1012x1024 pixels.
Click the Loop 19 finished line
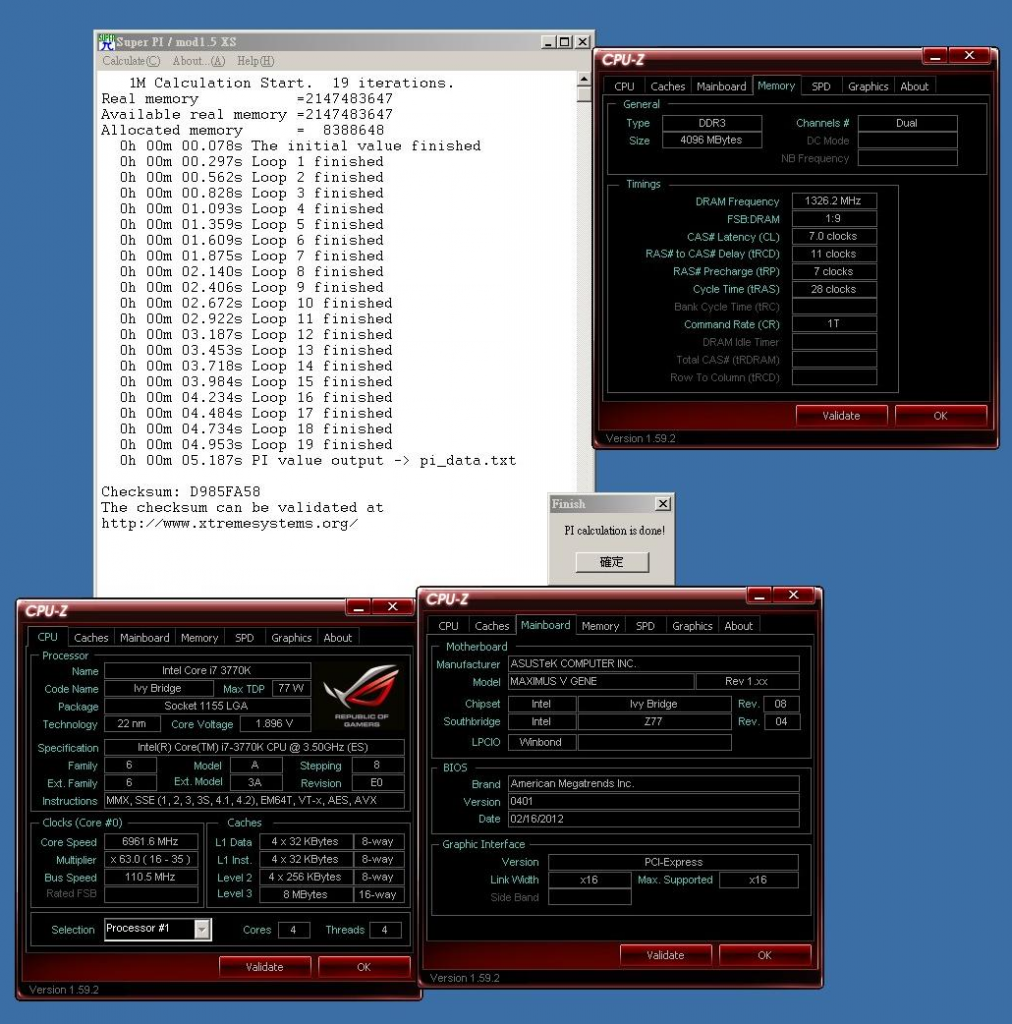[256, 444]
